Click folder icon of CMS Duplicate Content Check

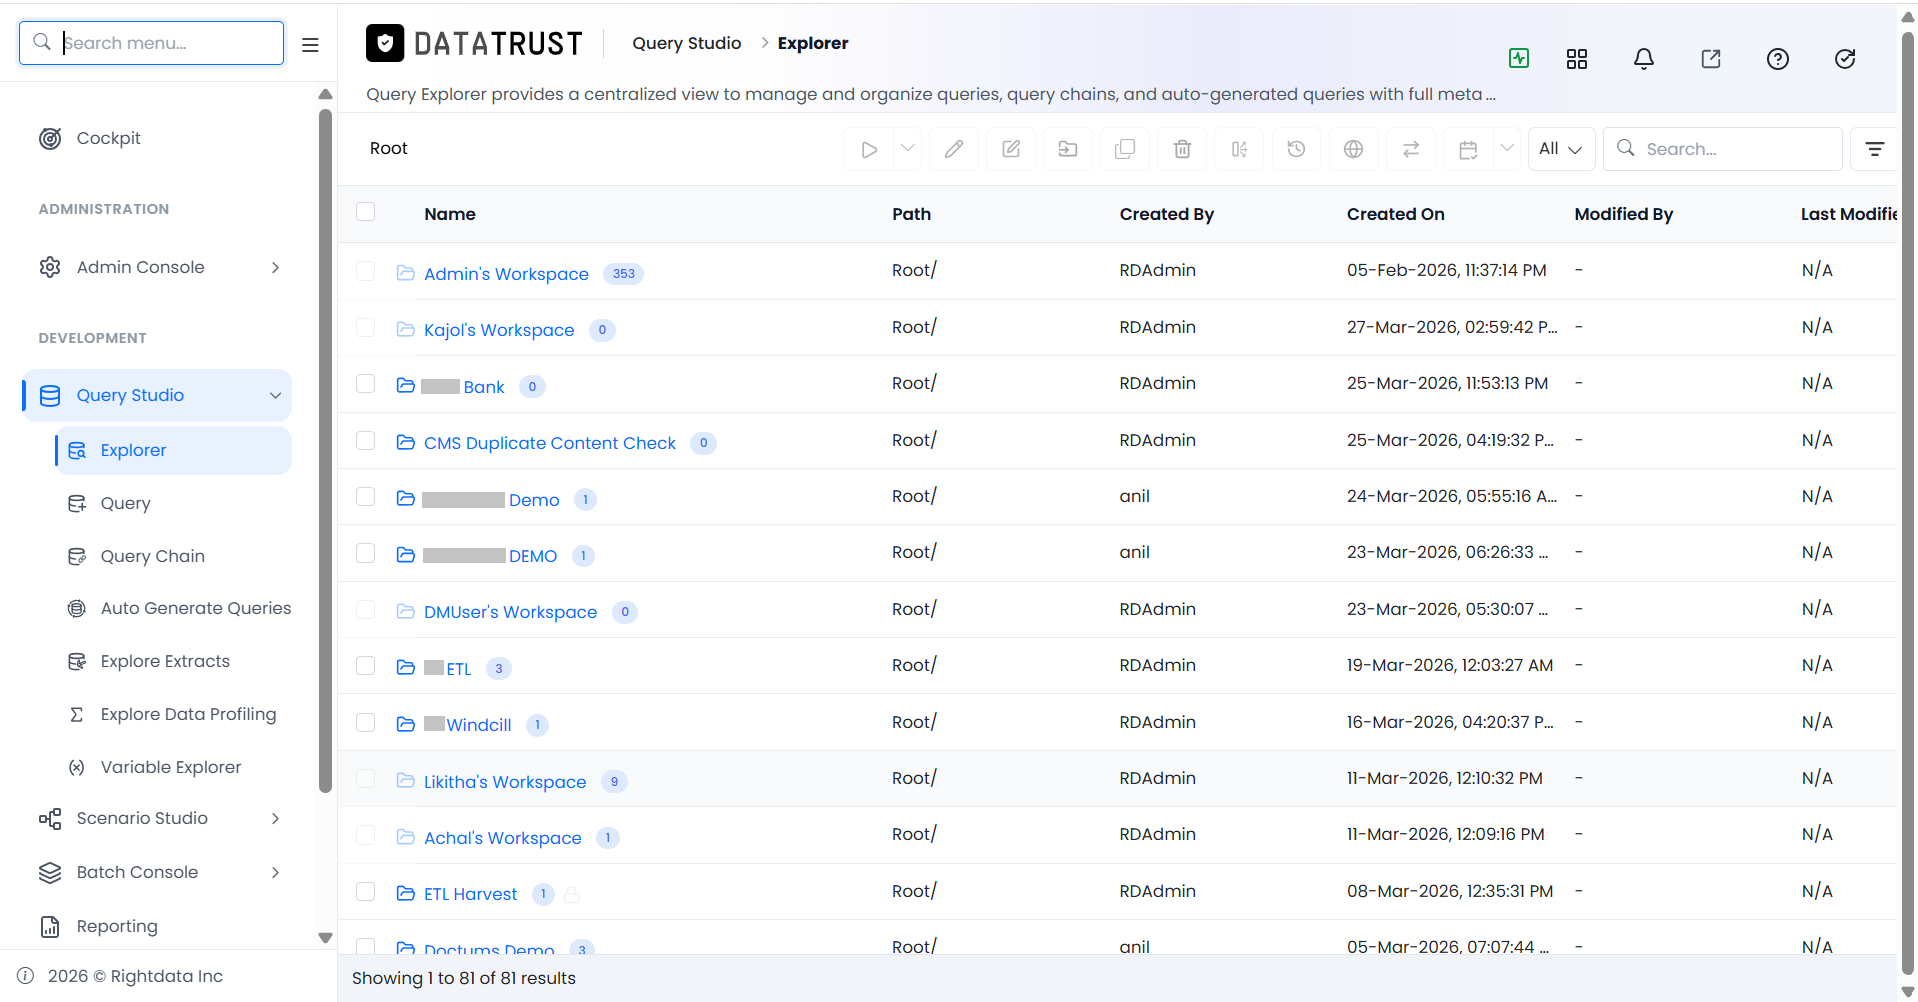click(405, 442)
